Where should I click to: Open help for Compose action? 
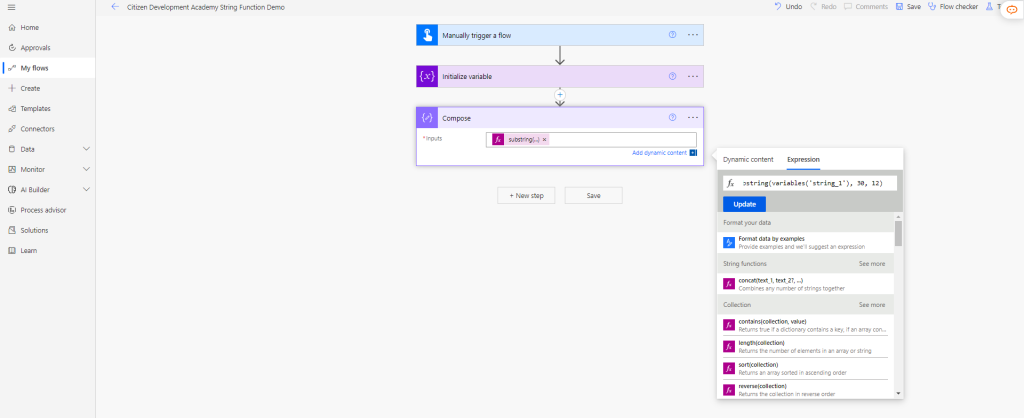673,118
